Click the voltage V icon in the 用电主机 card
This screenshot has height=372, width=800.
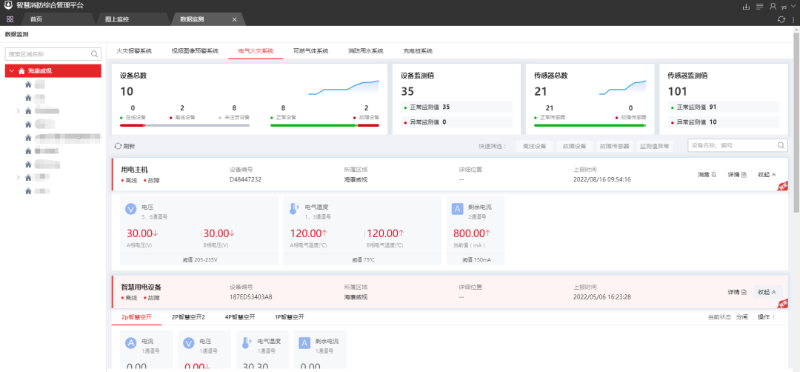[x=131, y=210]
